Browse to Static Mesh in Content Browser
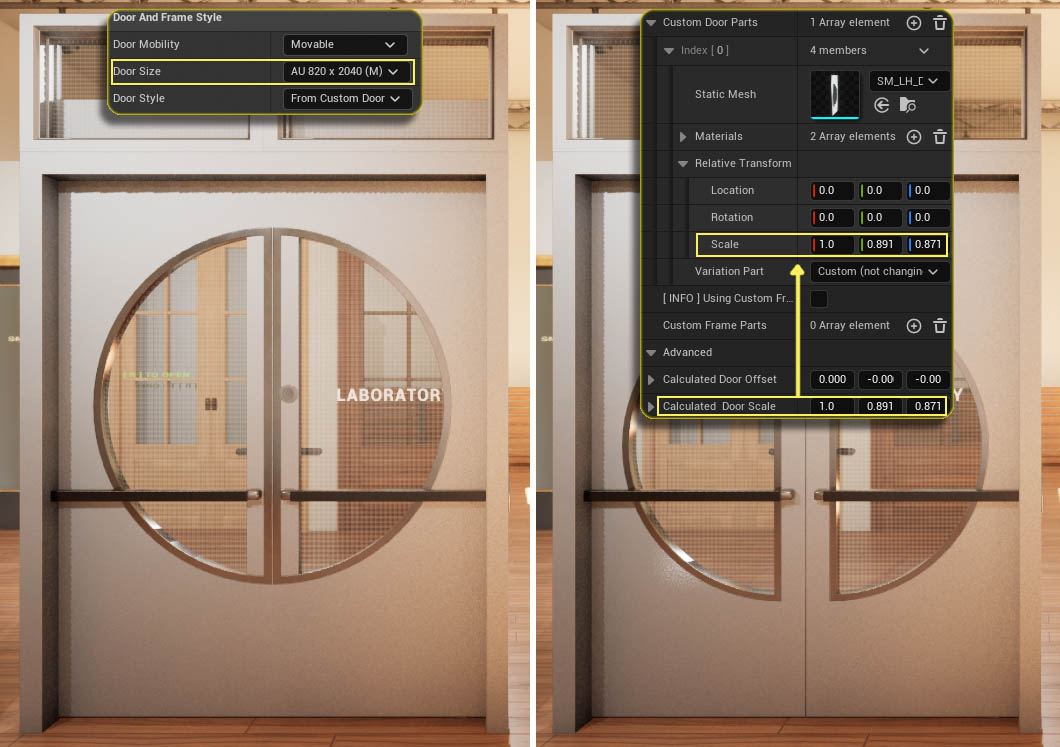 [x=907, y=105]
